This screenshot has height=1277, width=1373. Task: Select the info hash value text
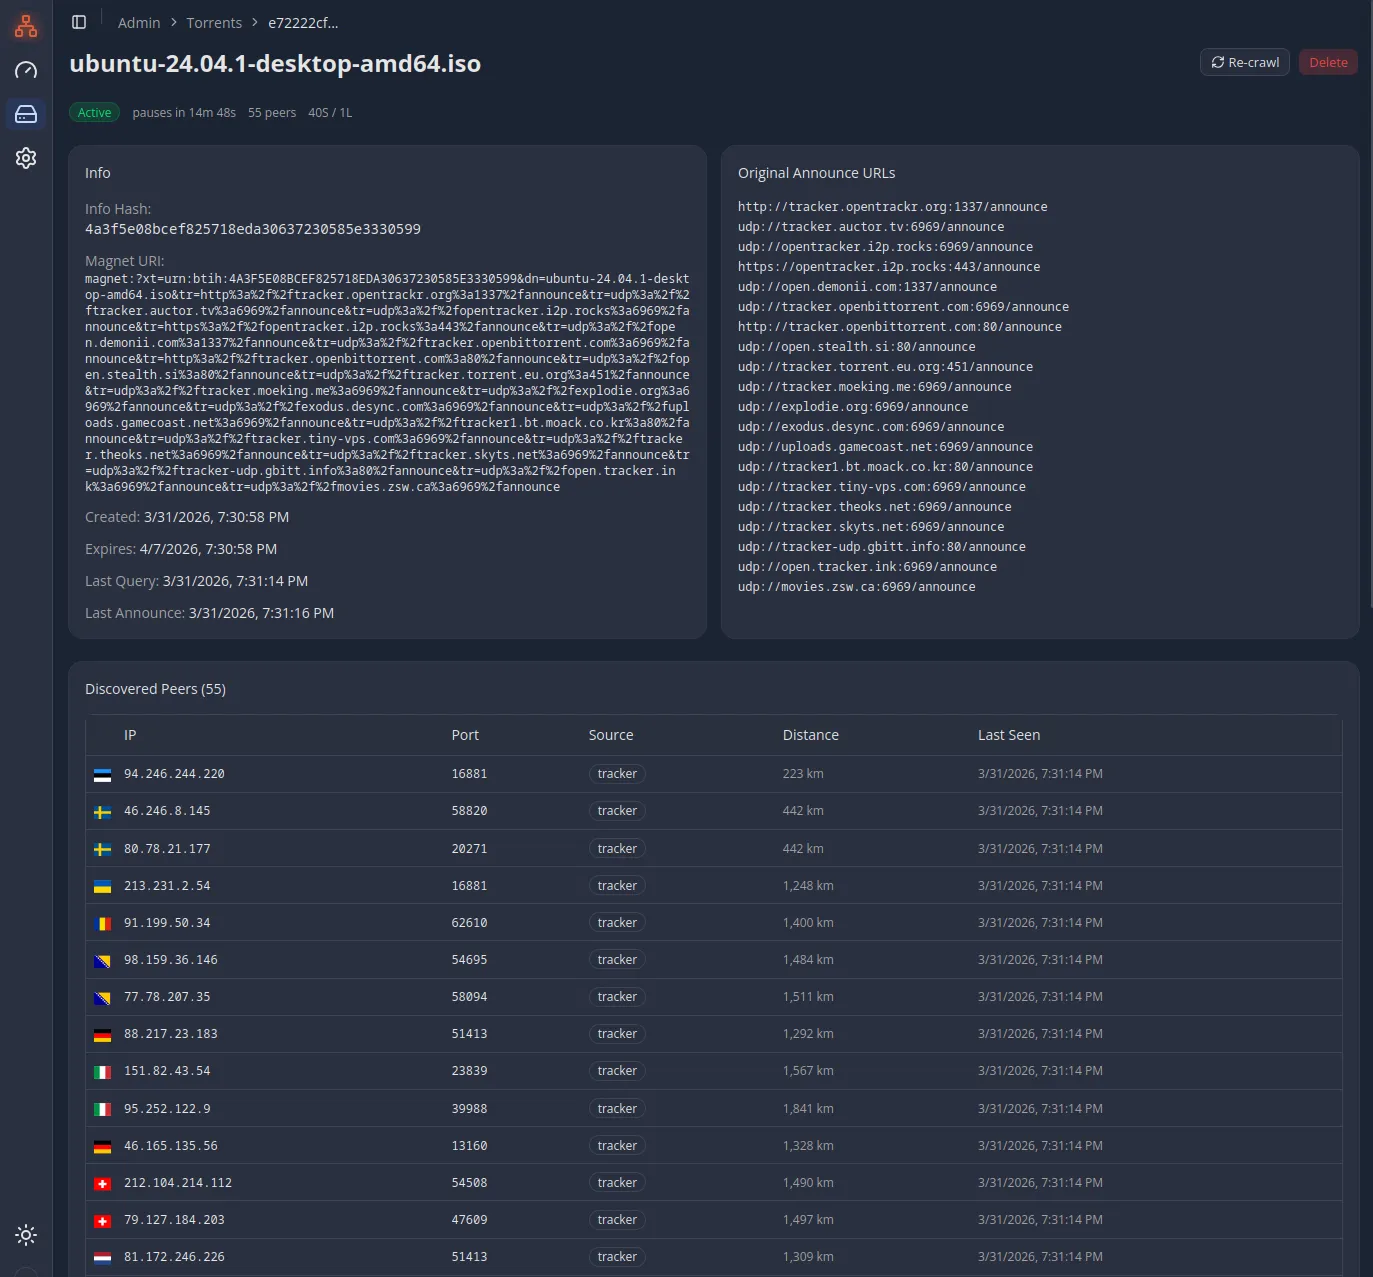252,229
